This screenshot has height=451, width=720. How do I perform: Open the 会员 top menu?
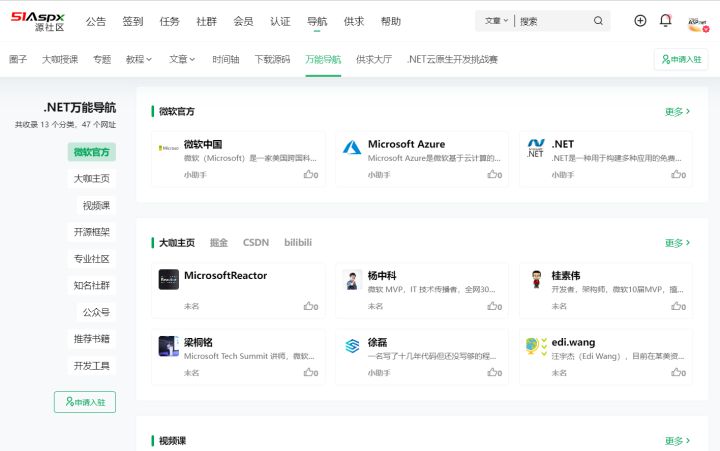tap(243, 22)
